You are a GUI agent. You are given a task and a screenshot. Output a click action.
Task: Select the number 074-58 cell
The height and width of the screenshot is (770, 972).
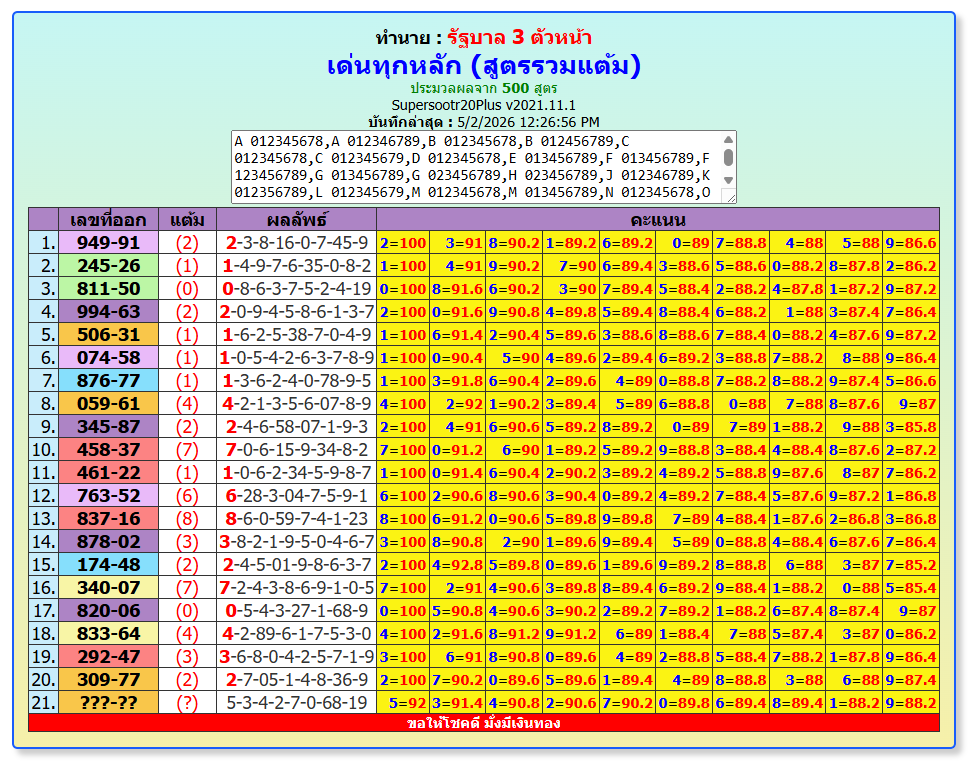(x=108, y=357)
